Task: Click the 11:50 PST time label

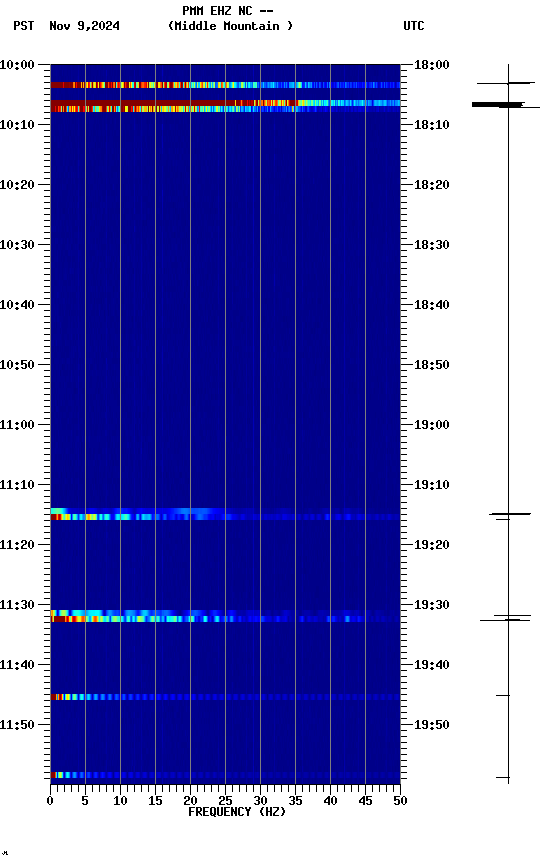Action: (17, 725)
